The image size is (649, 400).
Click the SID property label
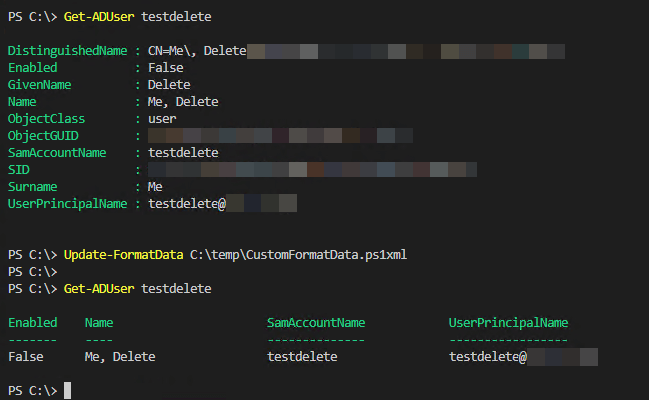click(20, 169)
